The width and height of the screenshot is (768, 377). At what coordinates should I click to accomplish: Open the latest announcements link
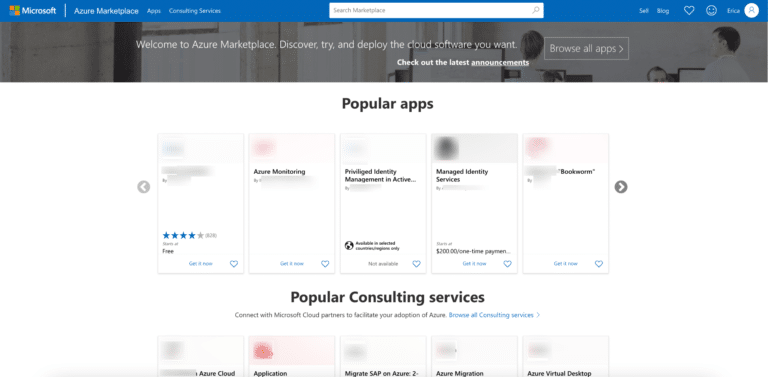point(500,63)
